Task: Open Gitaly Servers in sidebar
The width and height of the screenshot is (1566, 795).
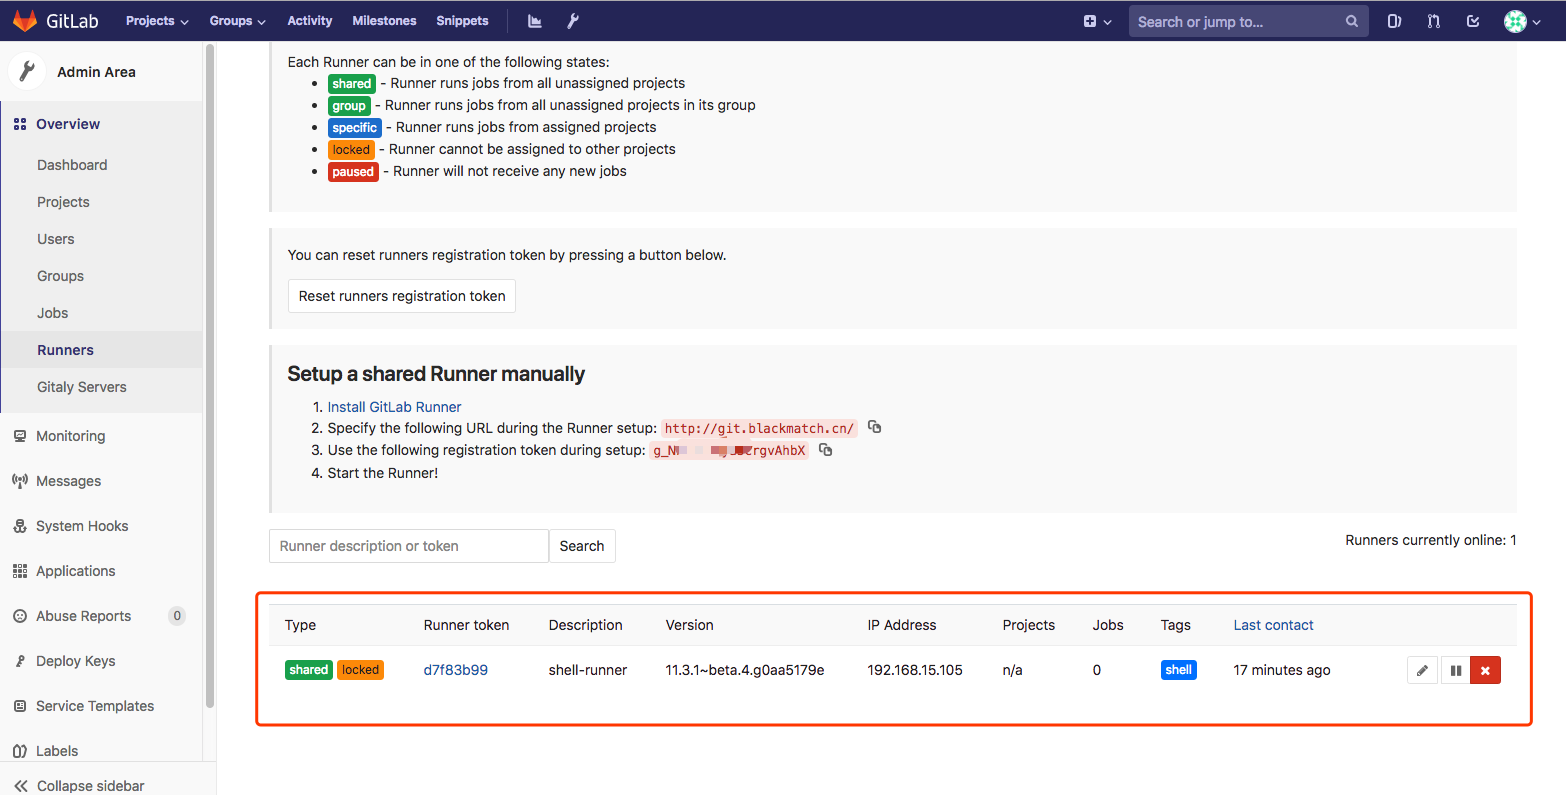Action: tap(82, 387)
